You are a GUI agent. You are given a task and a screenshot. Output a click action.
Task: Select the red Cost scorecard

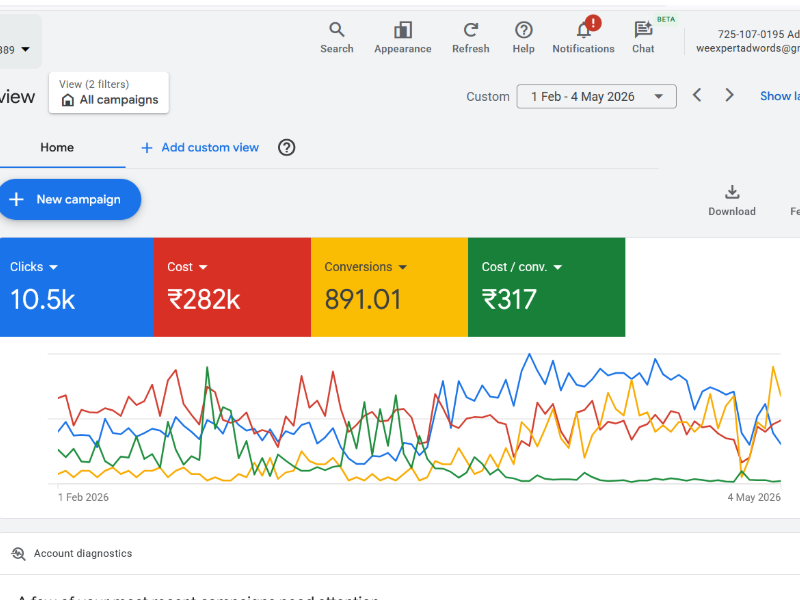(x=232, y=287)
